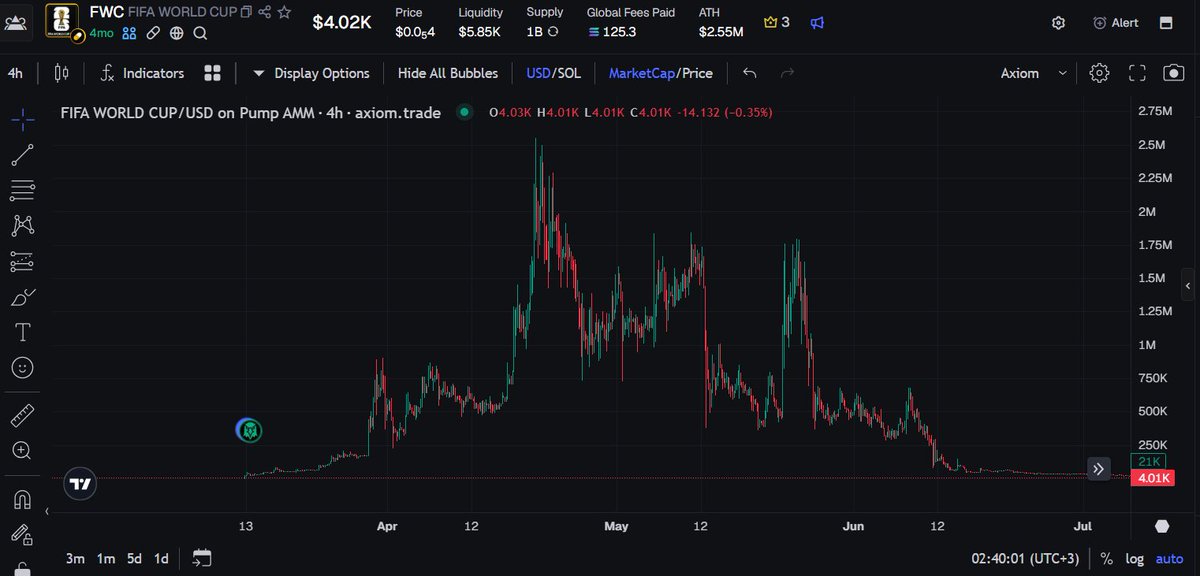
Task: Select the brush drawing tool
Action: 22,297
